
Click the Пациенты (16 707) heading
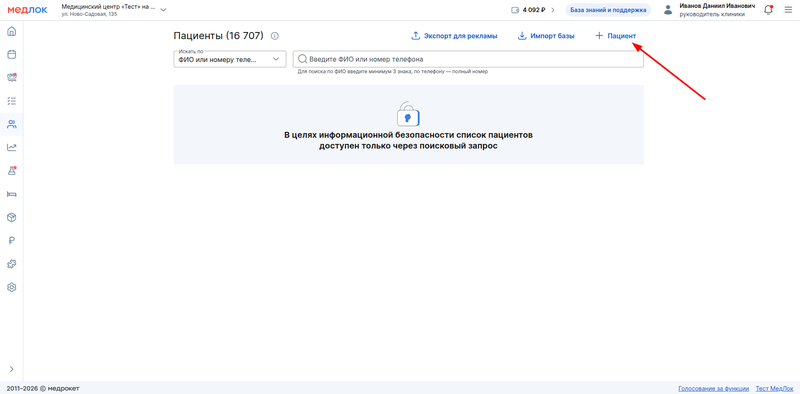click(218, 36)
